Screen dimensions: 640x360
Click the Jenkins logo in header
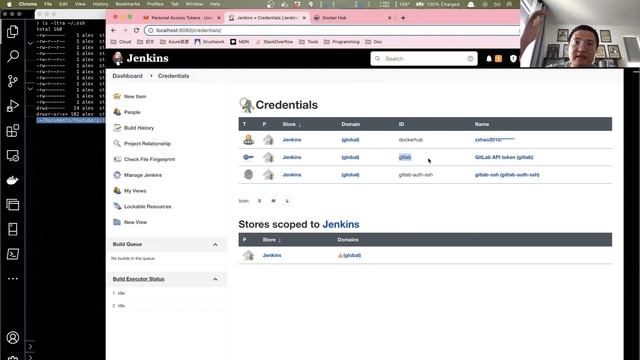coord(140,58)
